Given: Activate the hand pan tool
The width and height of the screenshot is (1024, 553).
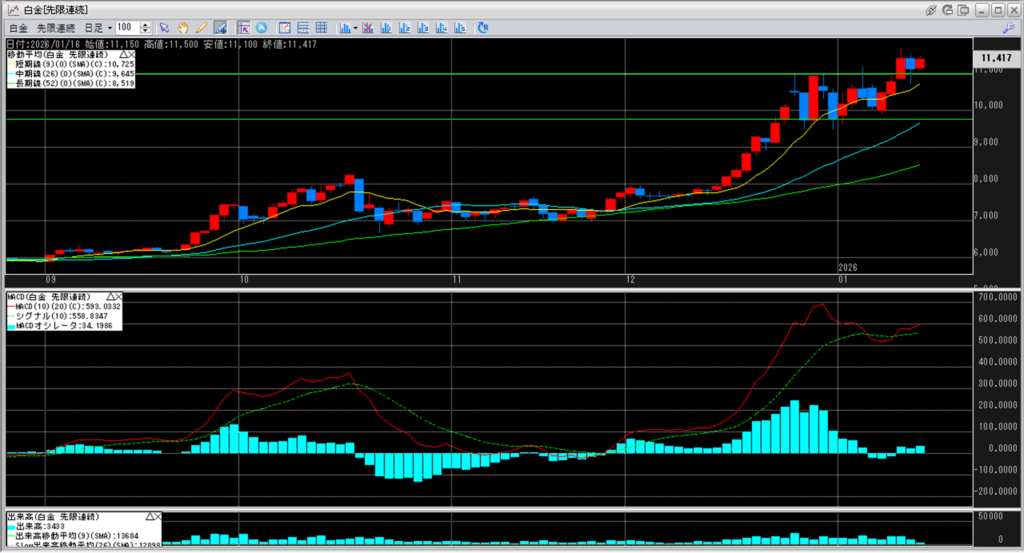Looking at the screenshot, I should pyautogui.click(x=183, y=27).
